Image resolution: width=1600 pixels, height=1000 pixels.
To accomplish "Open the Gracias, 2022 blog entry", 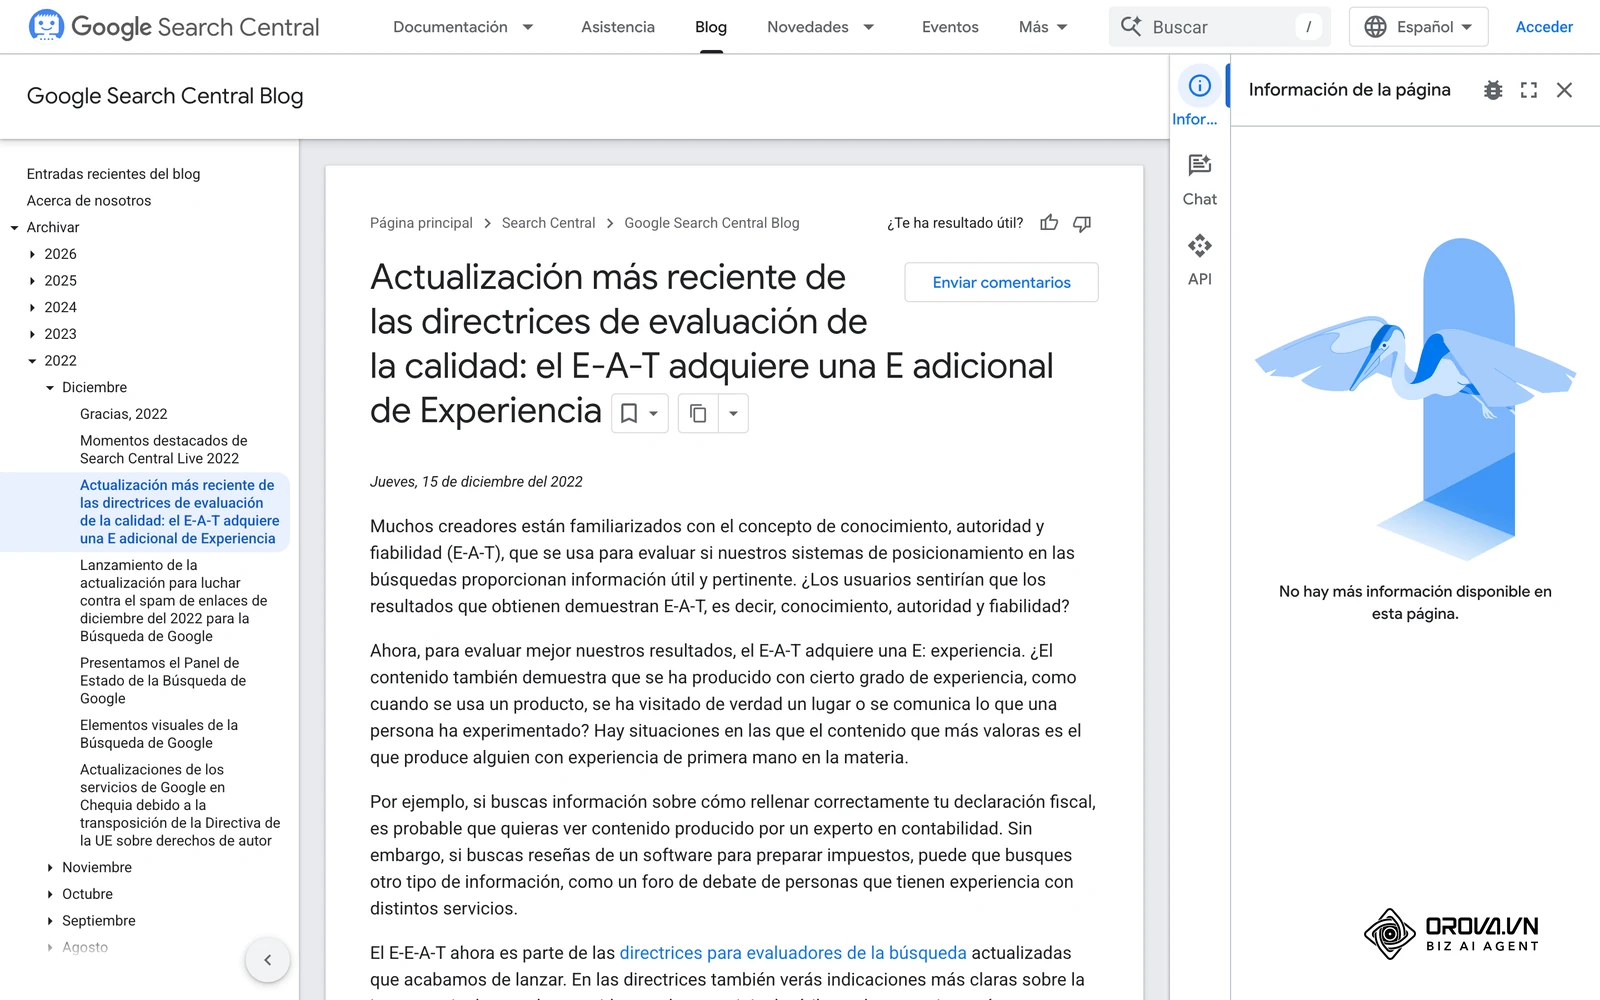I will point(124,414).
